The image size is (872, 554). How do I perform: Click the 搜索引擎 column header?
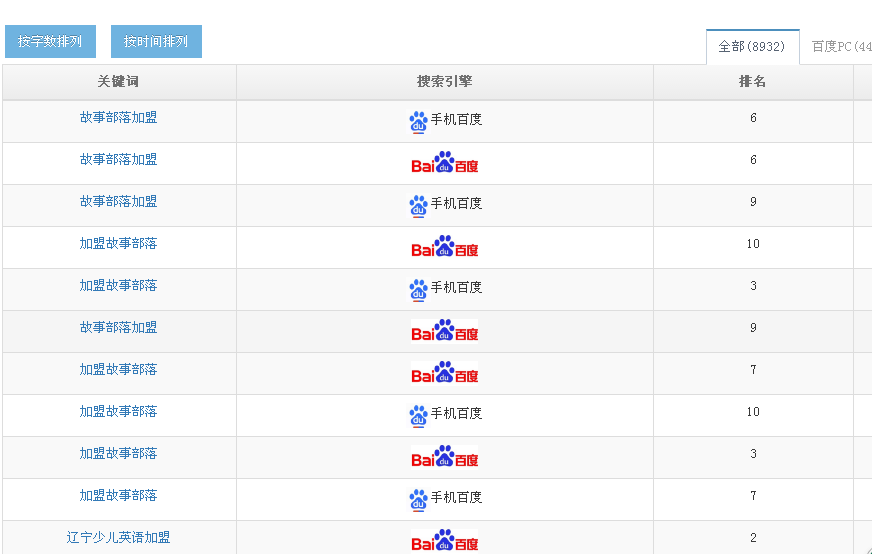coord(445,82)
